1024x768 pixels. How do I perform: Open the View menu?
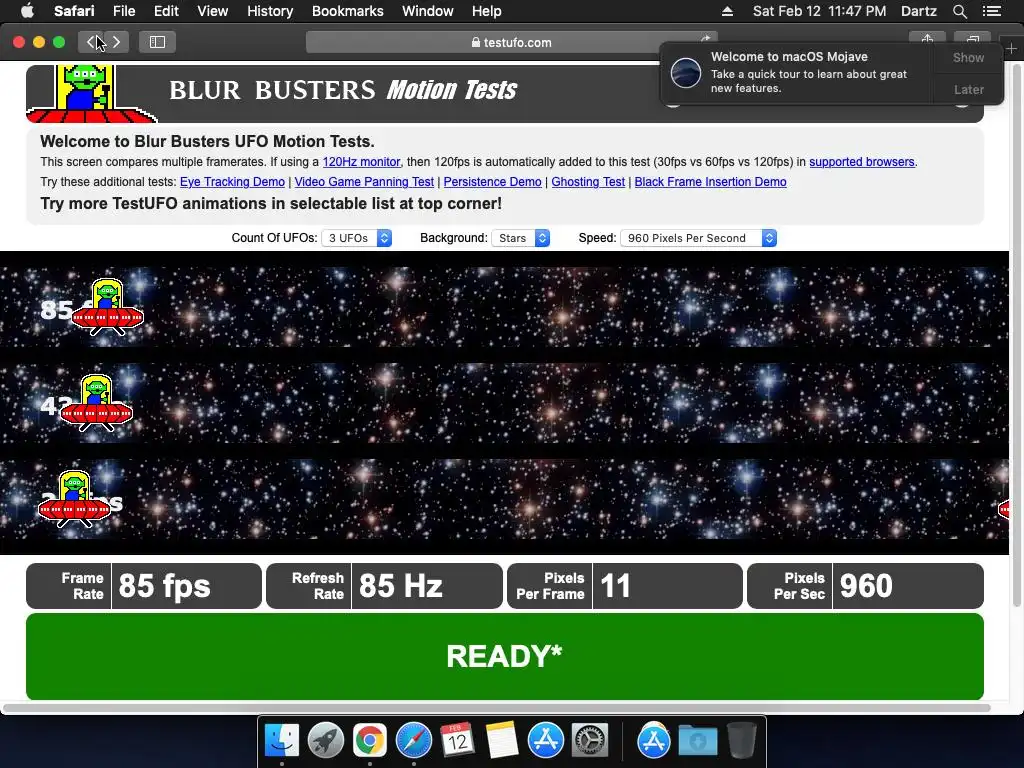tap(213, 11)
